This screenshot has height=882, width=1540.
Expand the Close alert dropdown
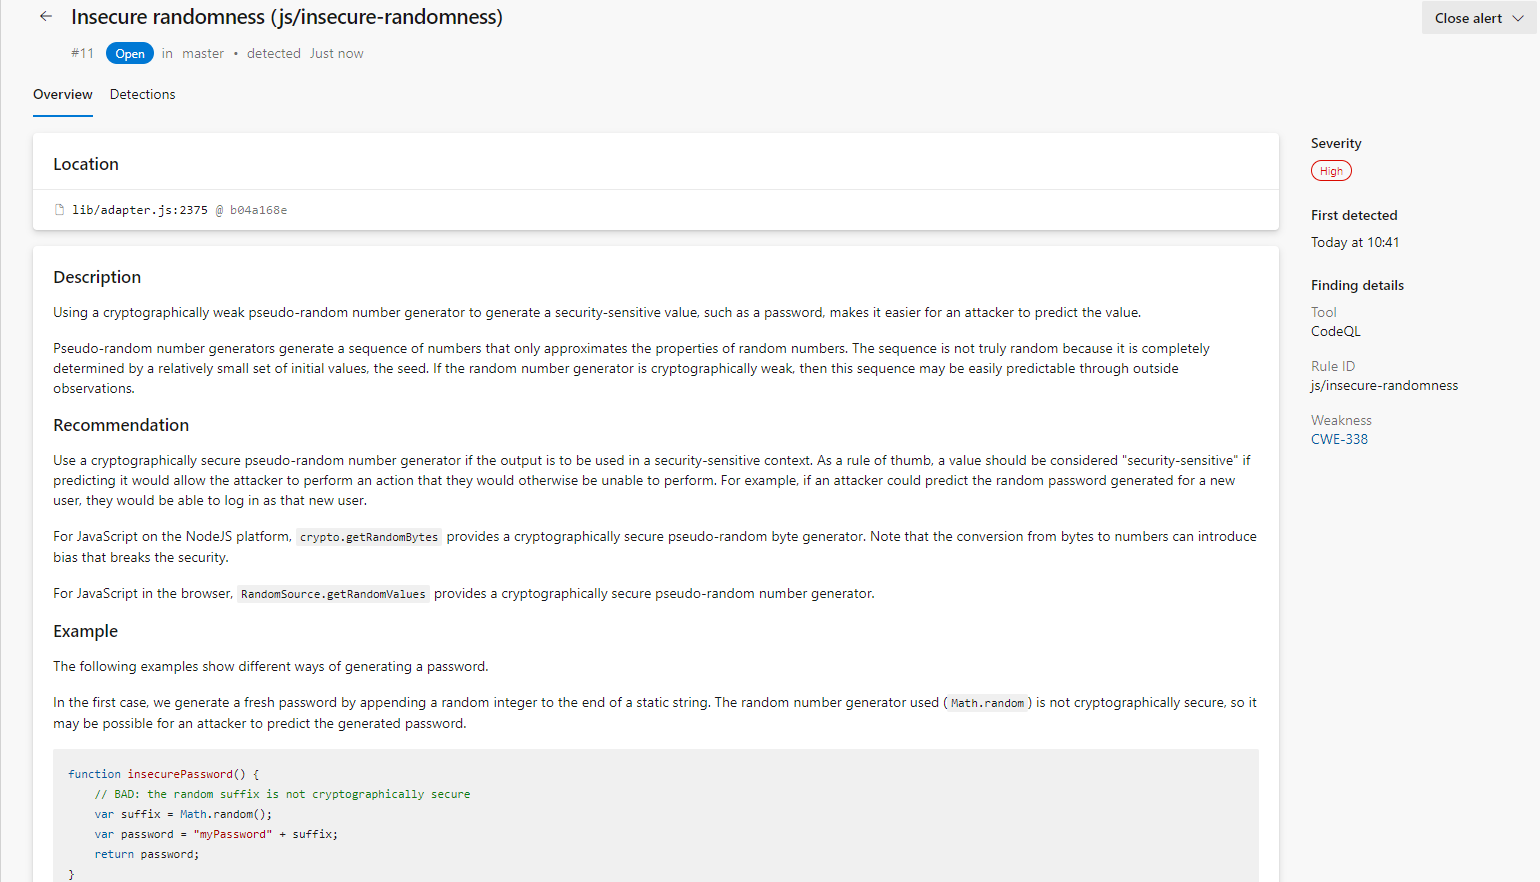coord(1478,18)
